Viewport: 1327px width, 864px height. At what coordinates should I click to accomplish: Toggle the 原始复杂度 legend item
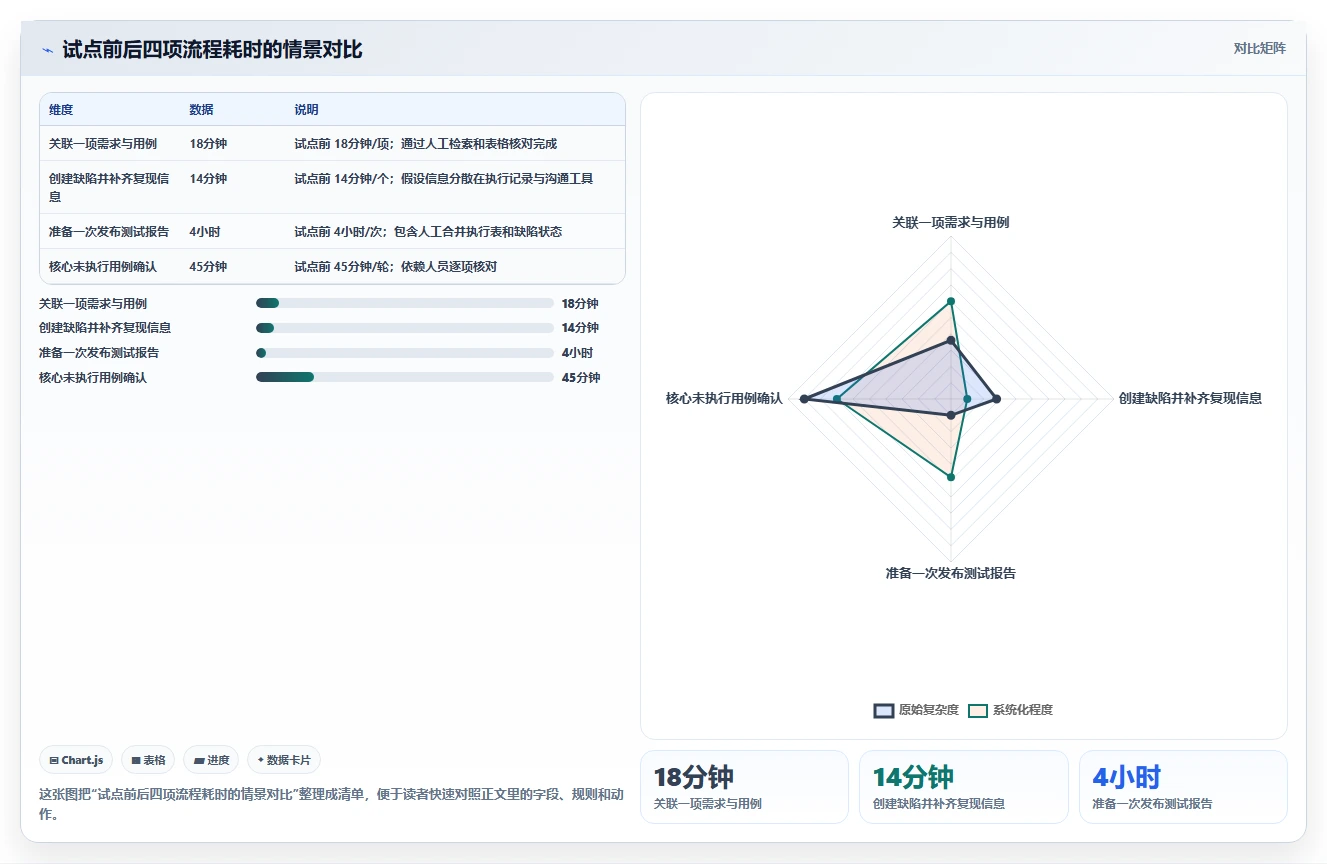point(916,710)
